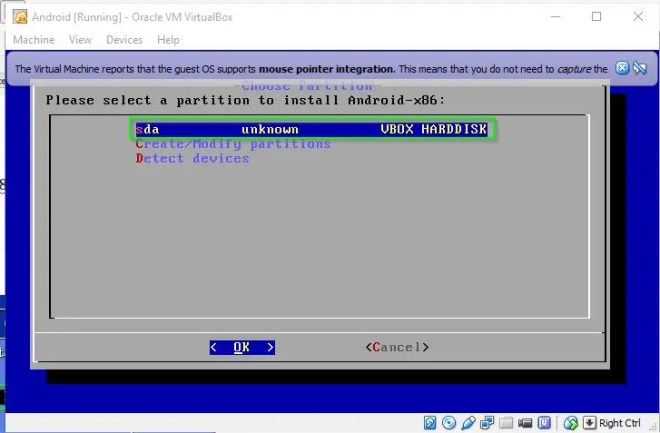Screen dimensions: 660x433
Task: Click the optical disc status icon
Action: click(449, 422)
